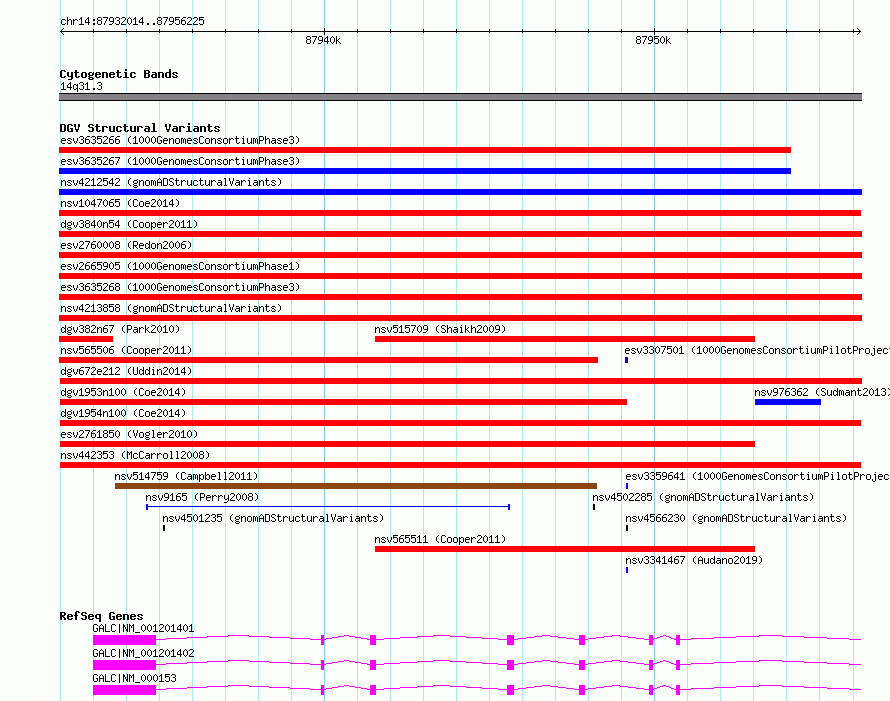
Task: Click the ruler's right arrow end
Action: [x=858, y=31]
